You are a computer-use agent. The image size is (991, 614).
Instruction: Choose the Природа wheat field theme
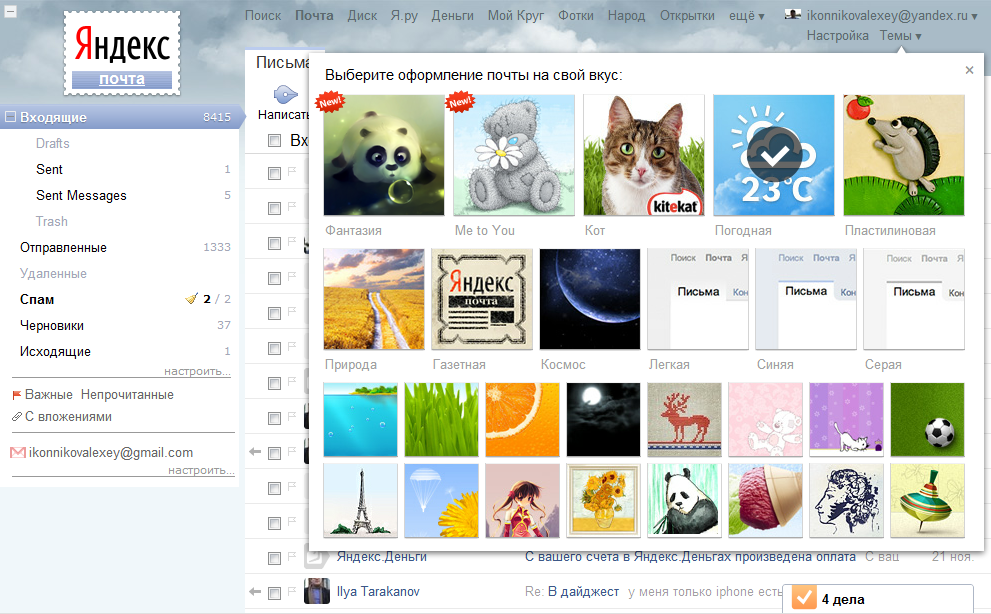click(374, 299)
